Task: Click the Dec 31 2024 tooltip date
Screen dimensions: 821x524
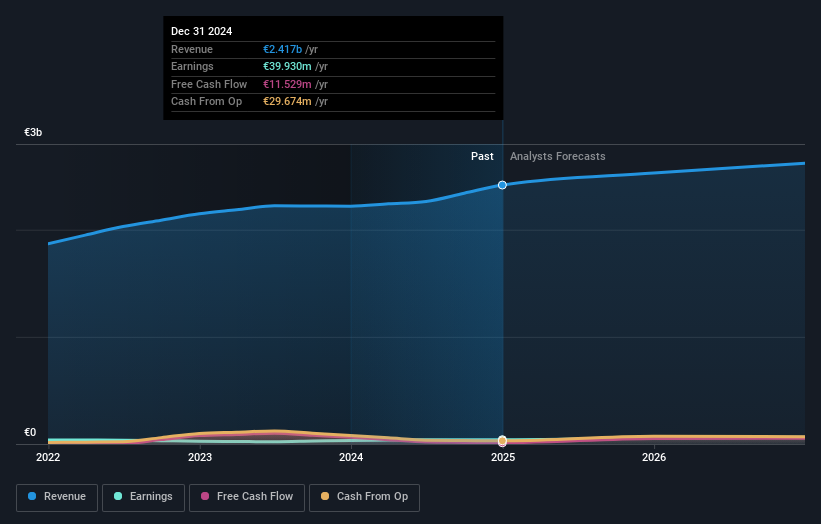Action: 202,31
